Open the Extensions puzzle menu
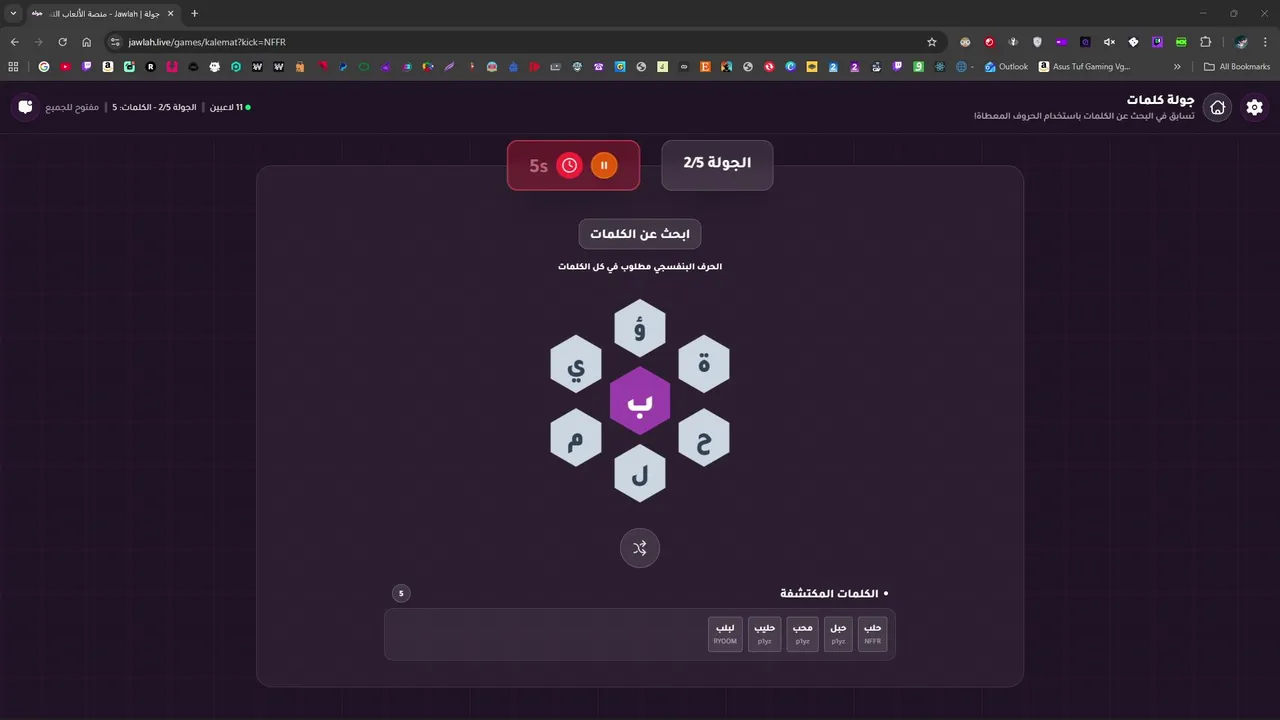This screenshot has width=1280, height=720. [1205, 42]
